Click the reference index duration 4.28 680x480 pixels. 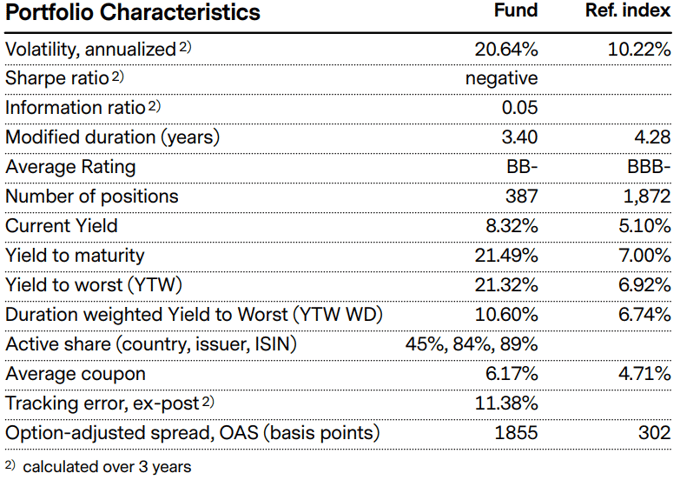[653, 137]
